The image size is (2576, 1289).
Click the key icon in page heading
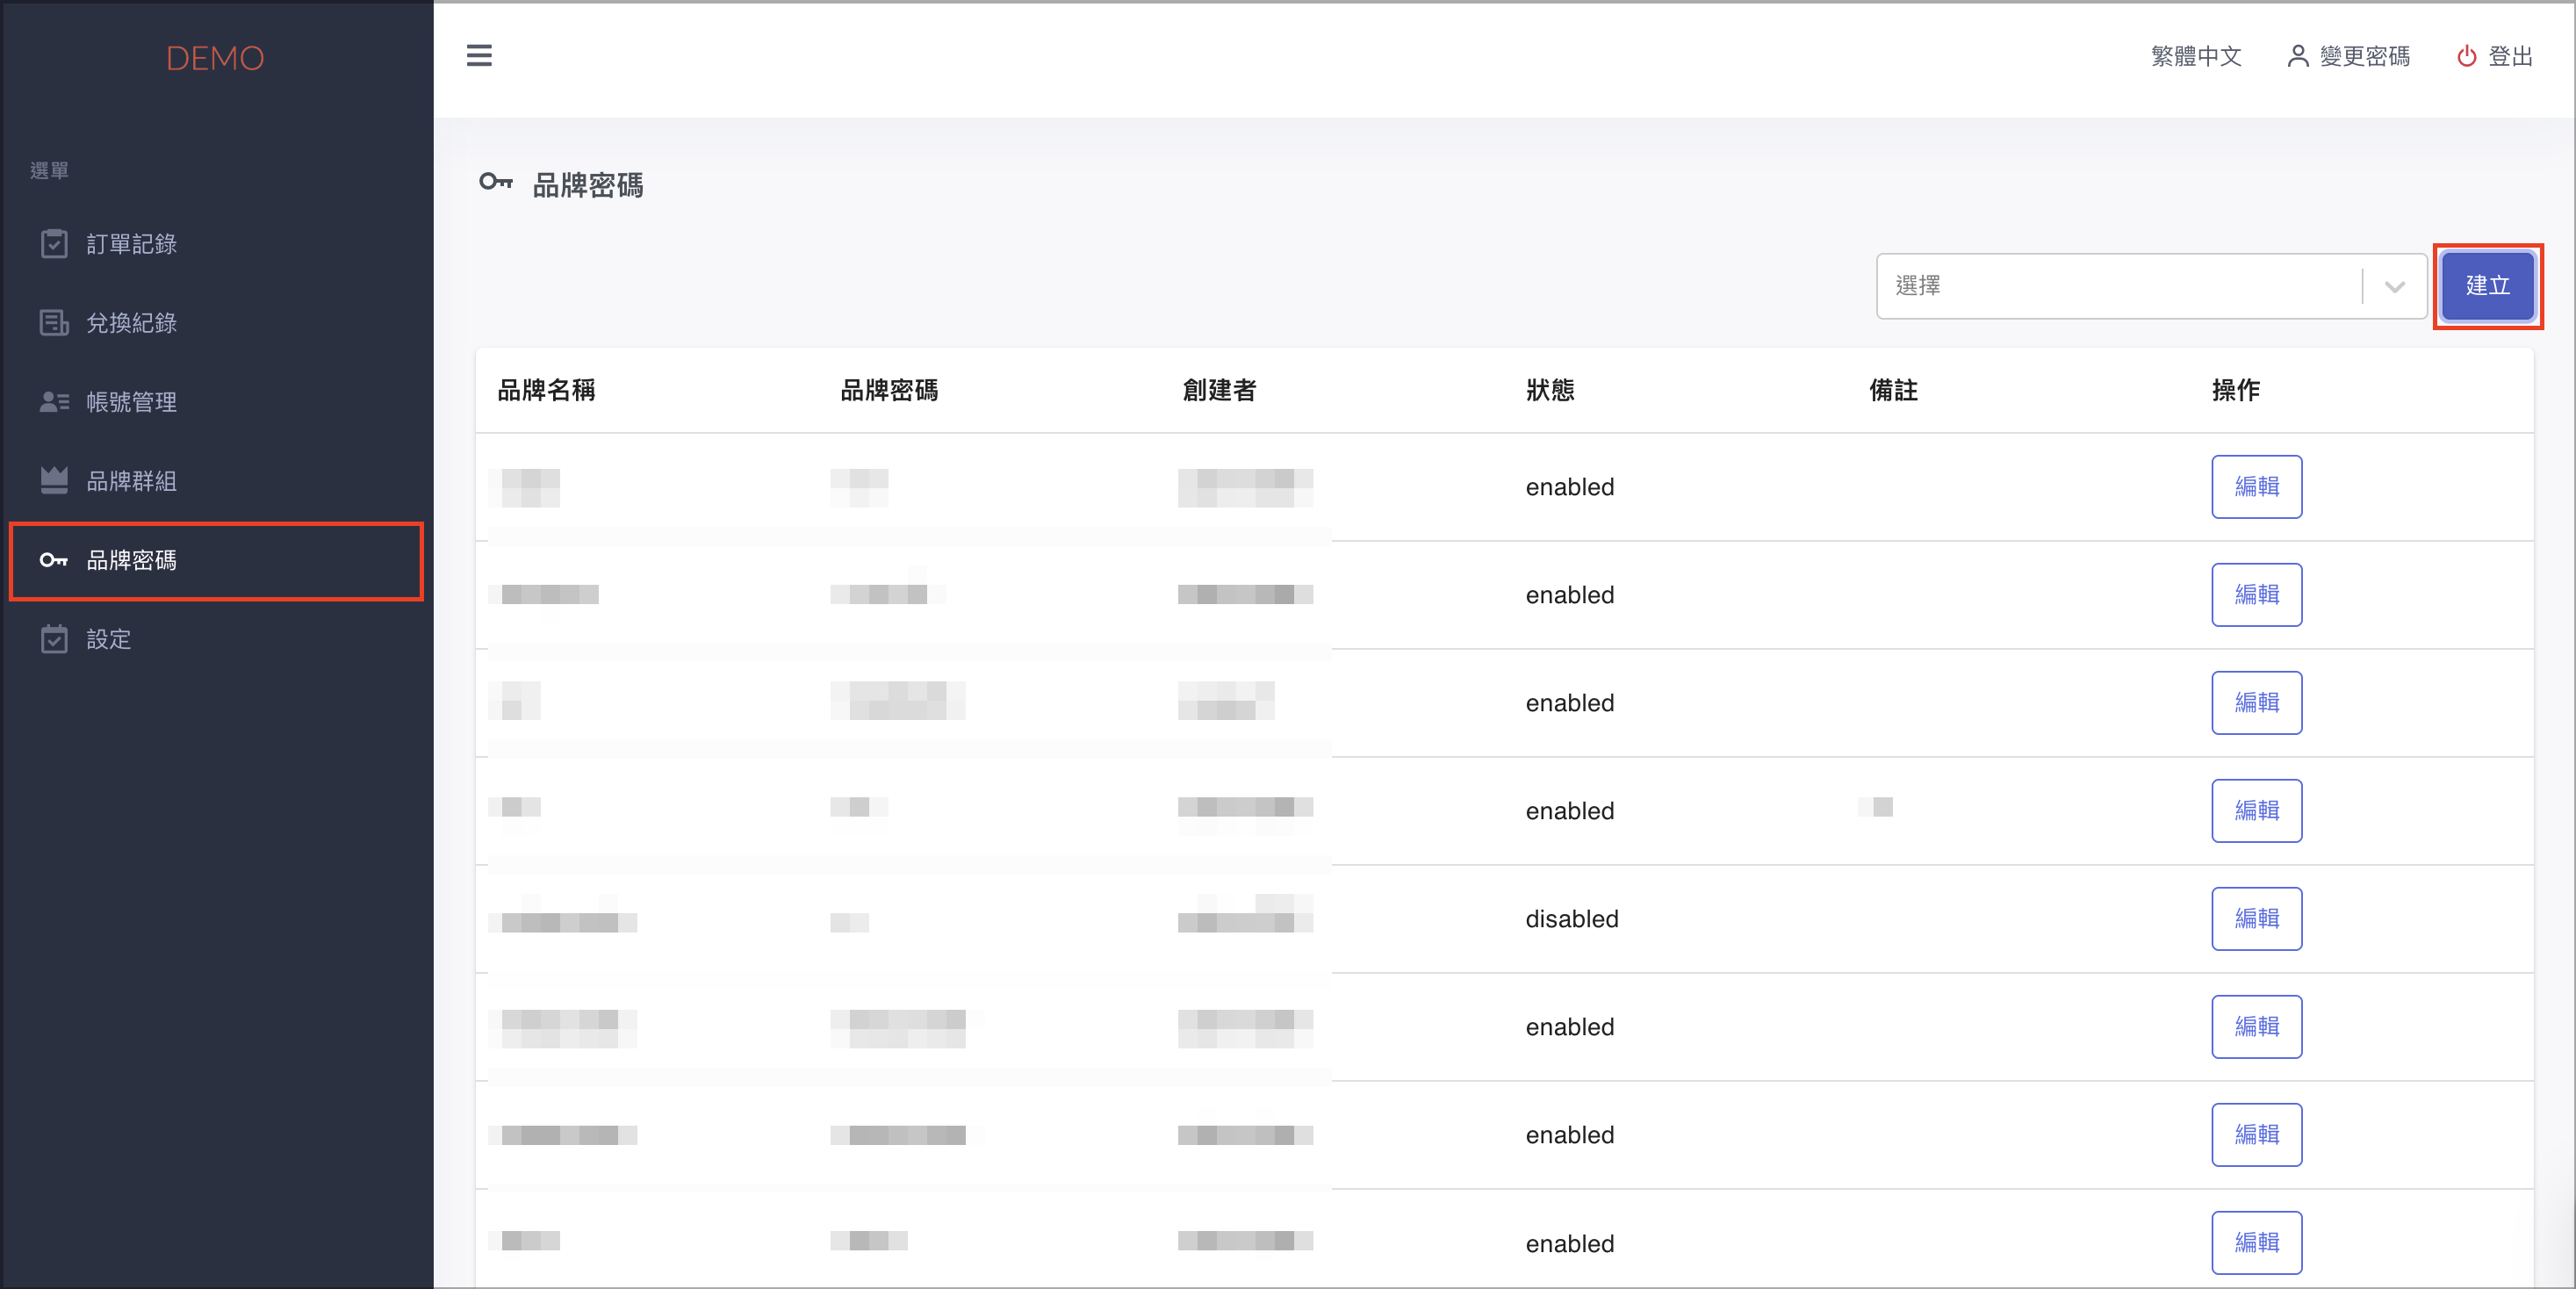pos(496,182)
